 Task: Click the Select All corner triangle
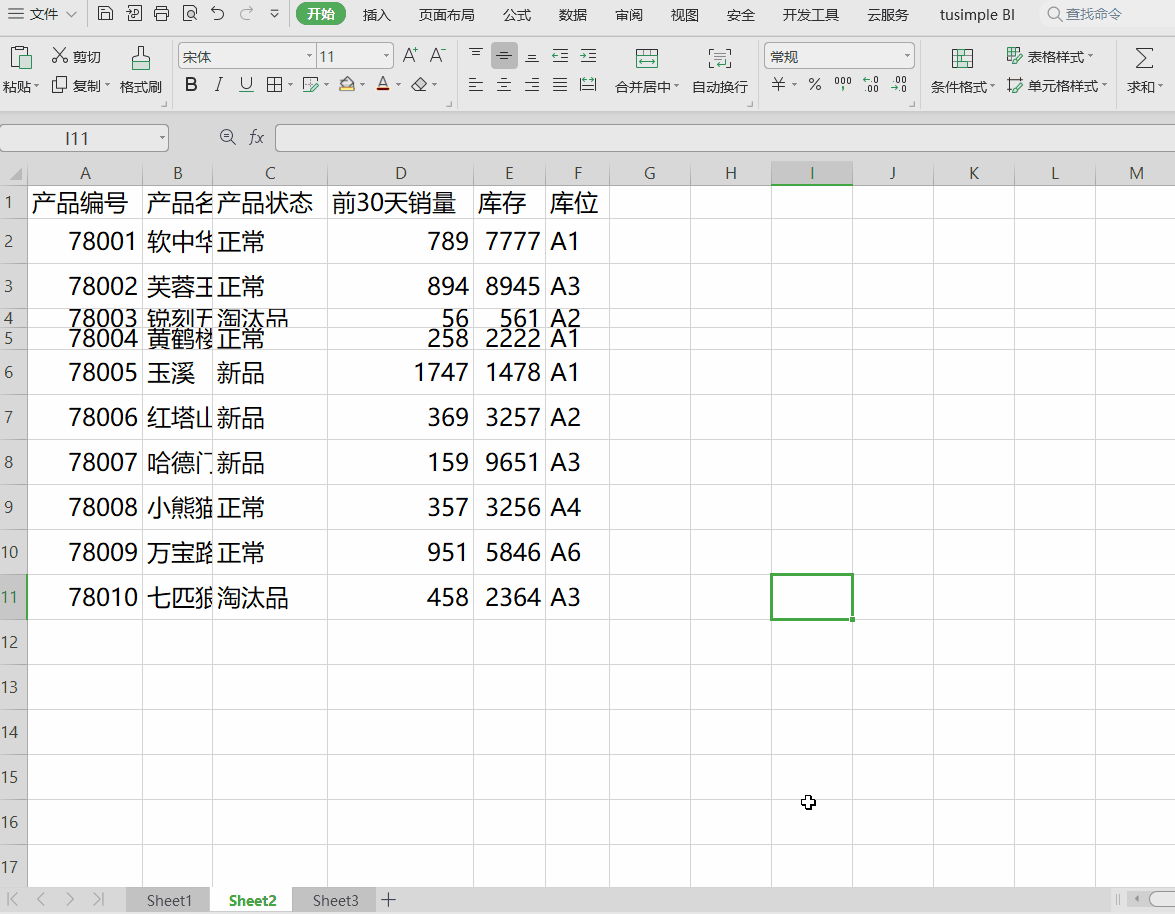(14, 175)
